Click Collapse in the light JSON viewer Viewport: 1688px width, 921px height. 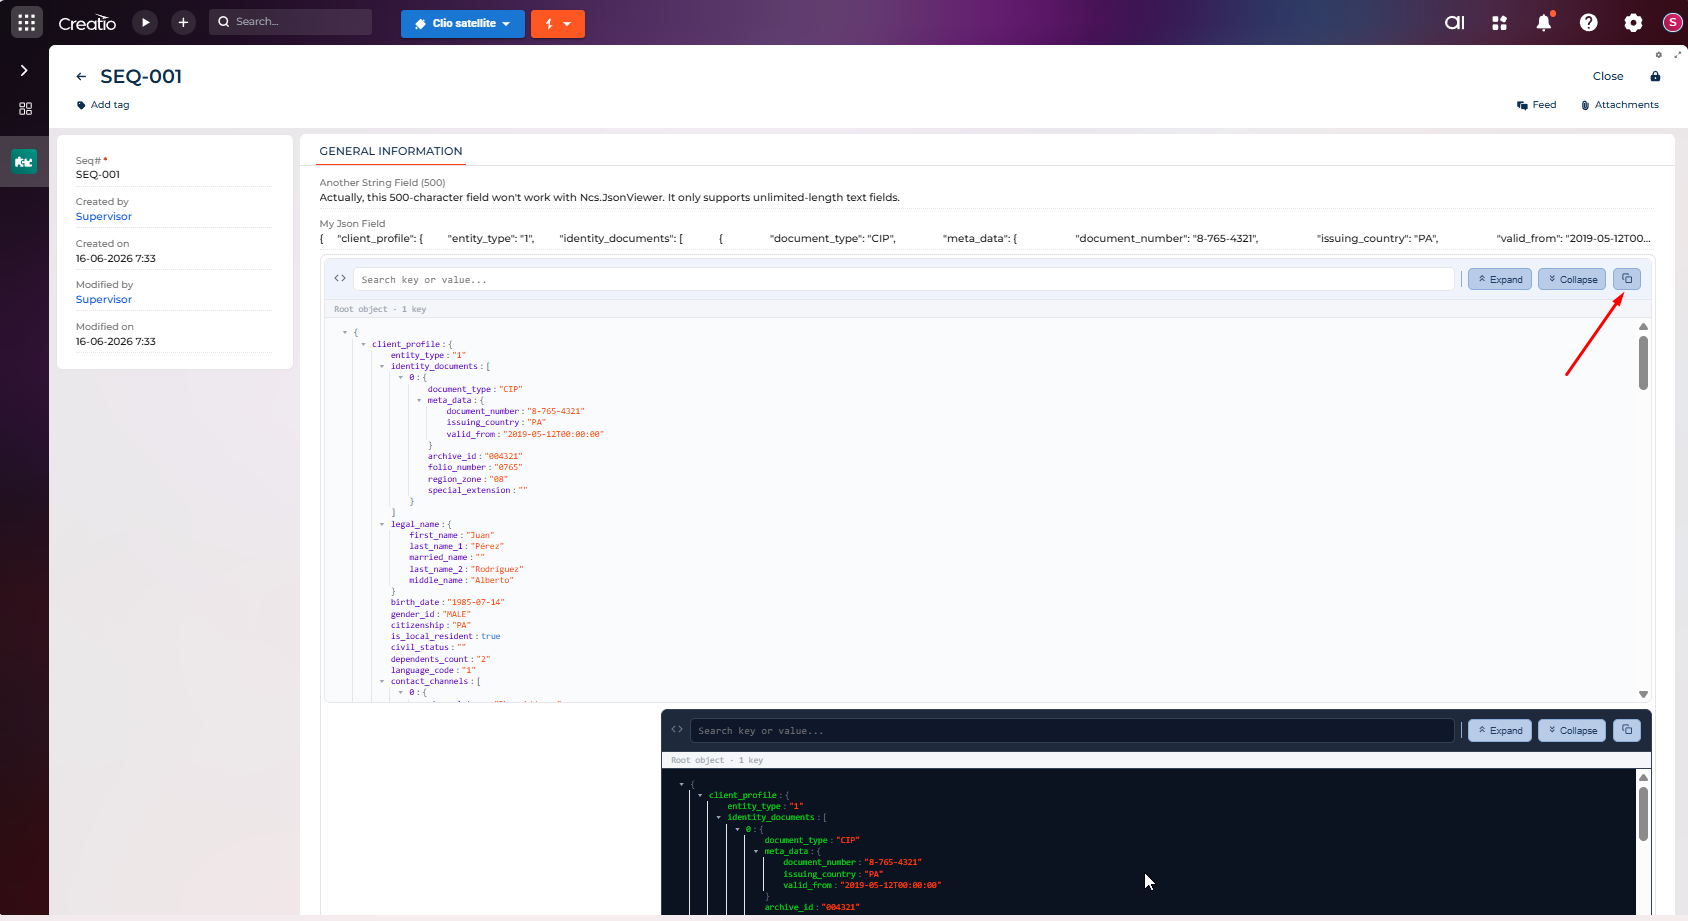click(1572, 279)
